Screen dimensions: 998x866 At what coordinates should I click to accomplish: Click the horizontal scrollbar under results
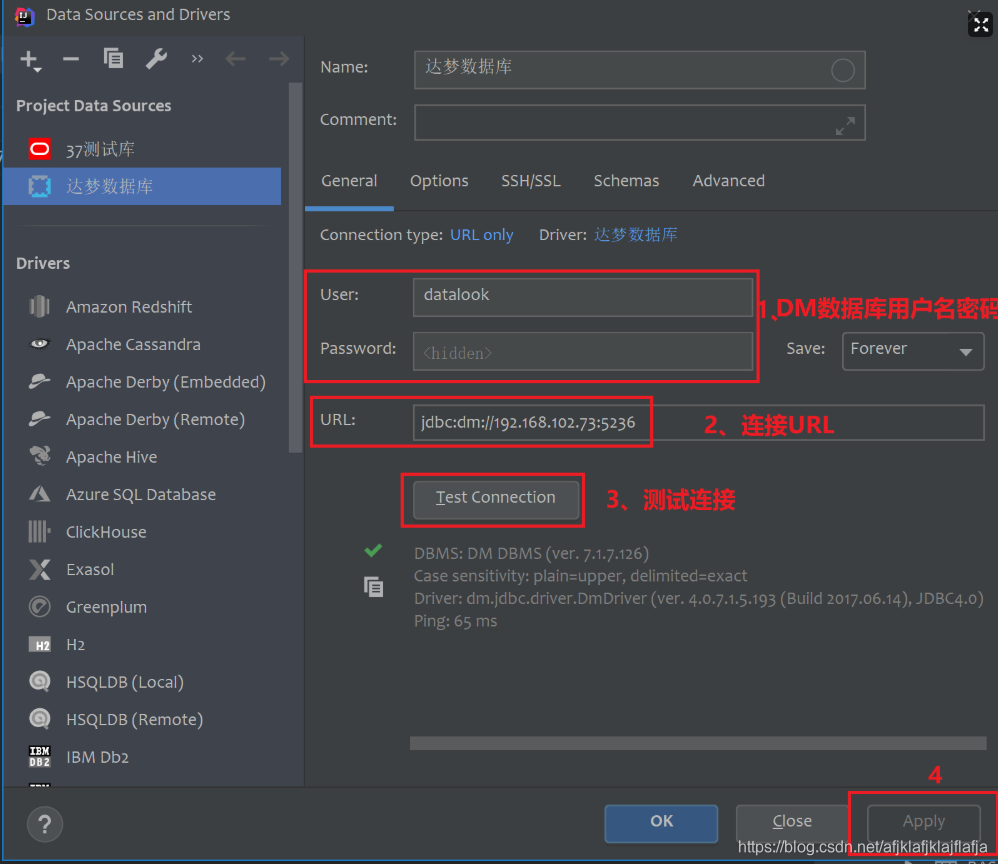(698, 743)
